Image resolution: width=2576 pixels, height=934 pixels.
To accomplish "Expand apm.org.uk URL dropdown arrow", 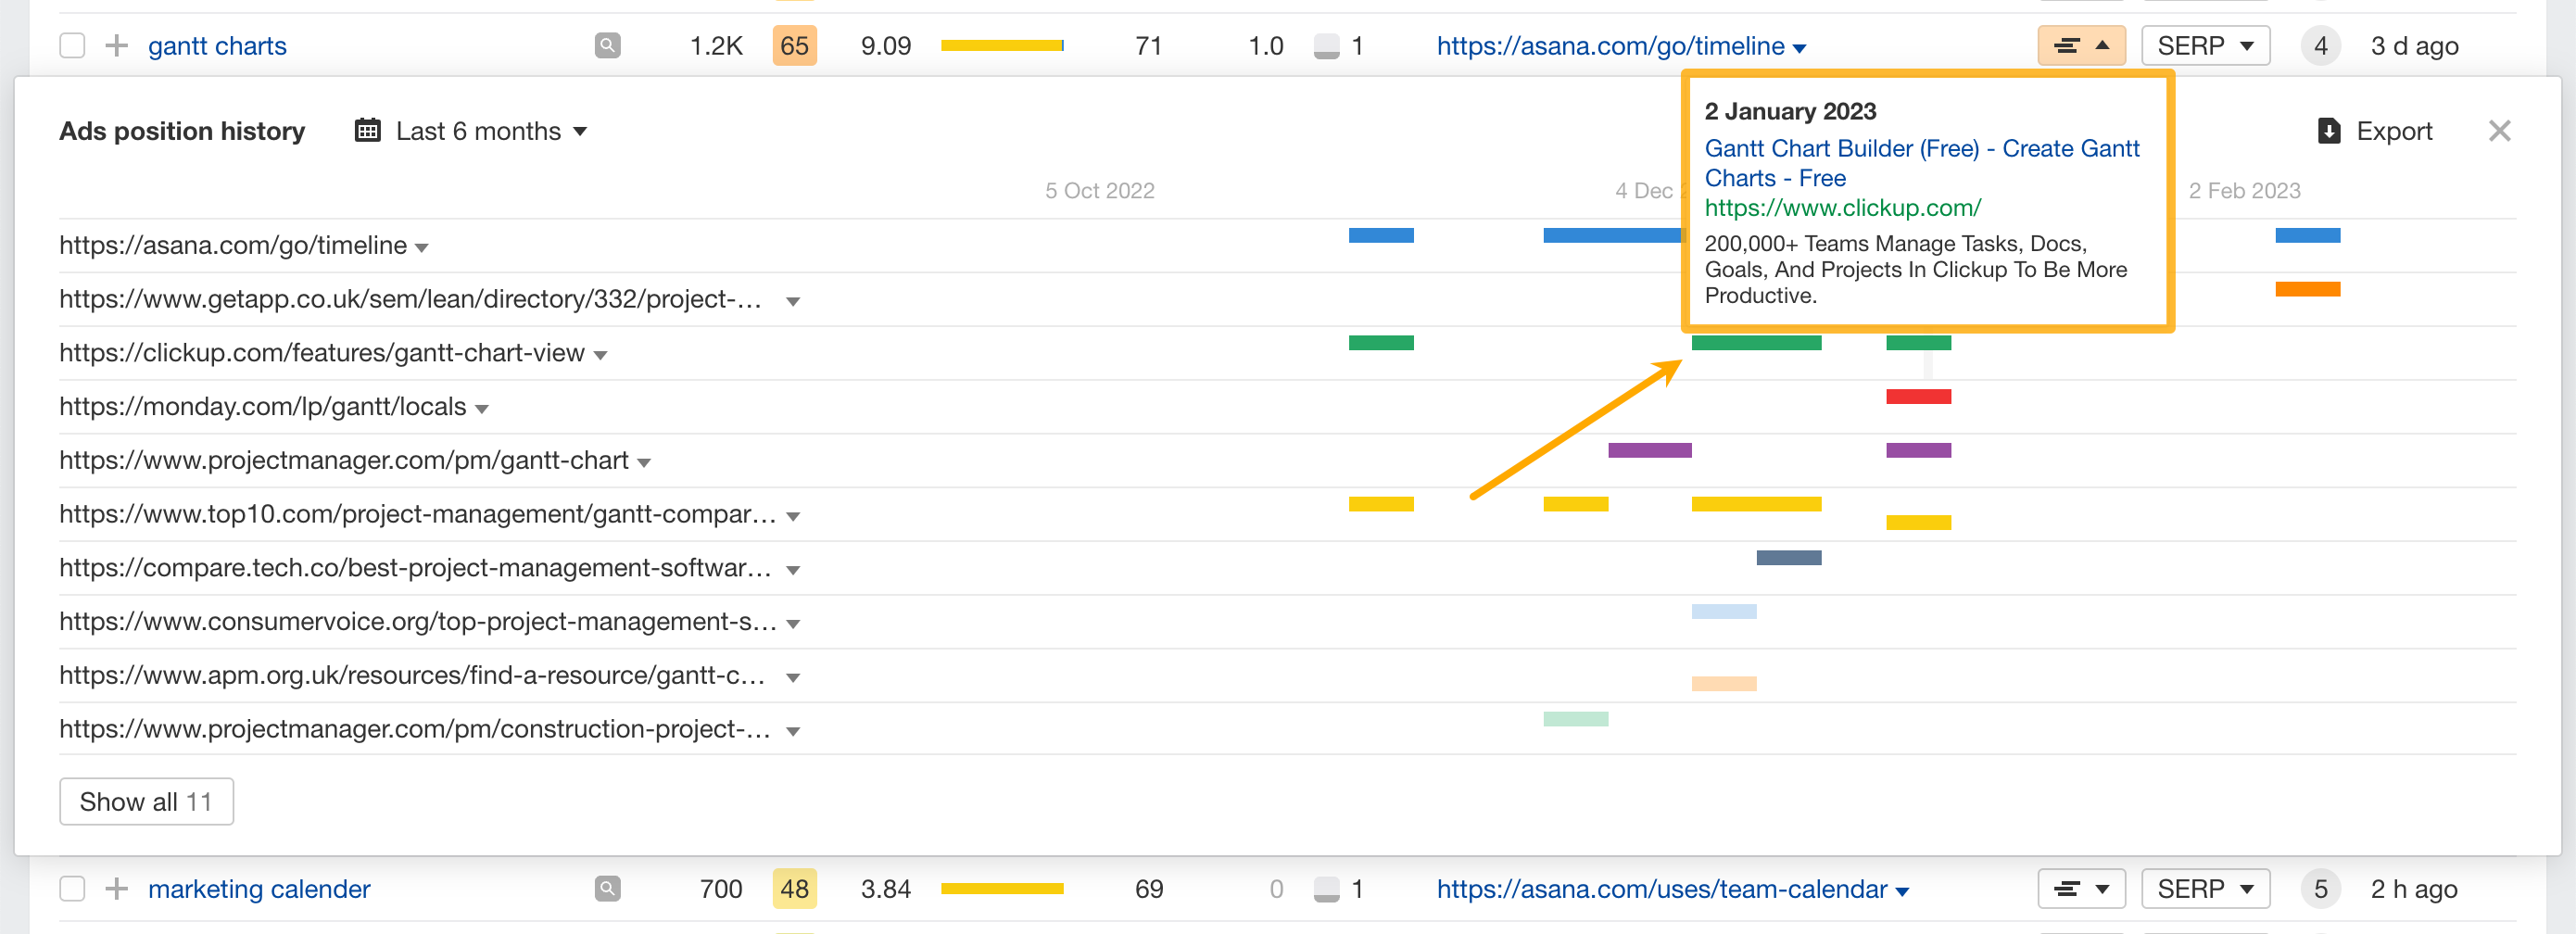I will (793, 678).
